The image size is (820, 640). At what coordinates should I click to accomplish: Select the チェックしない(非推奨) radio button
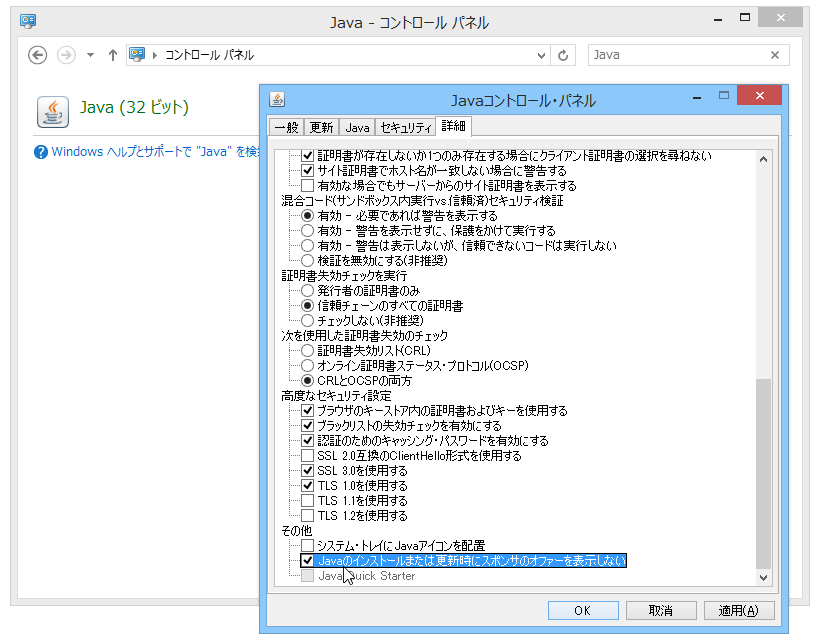tap(307, 321)
